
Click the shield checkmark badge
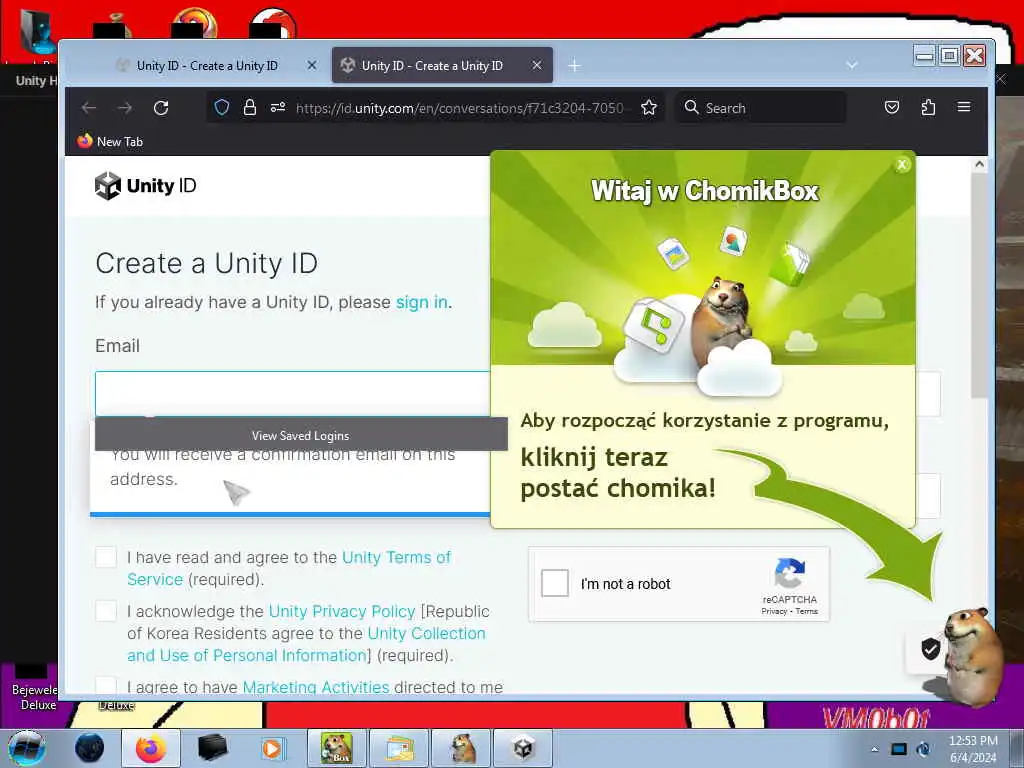(930, 649)
